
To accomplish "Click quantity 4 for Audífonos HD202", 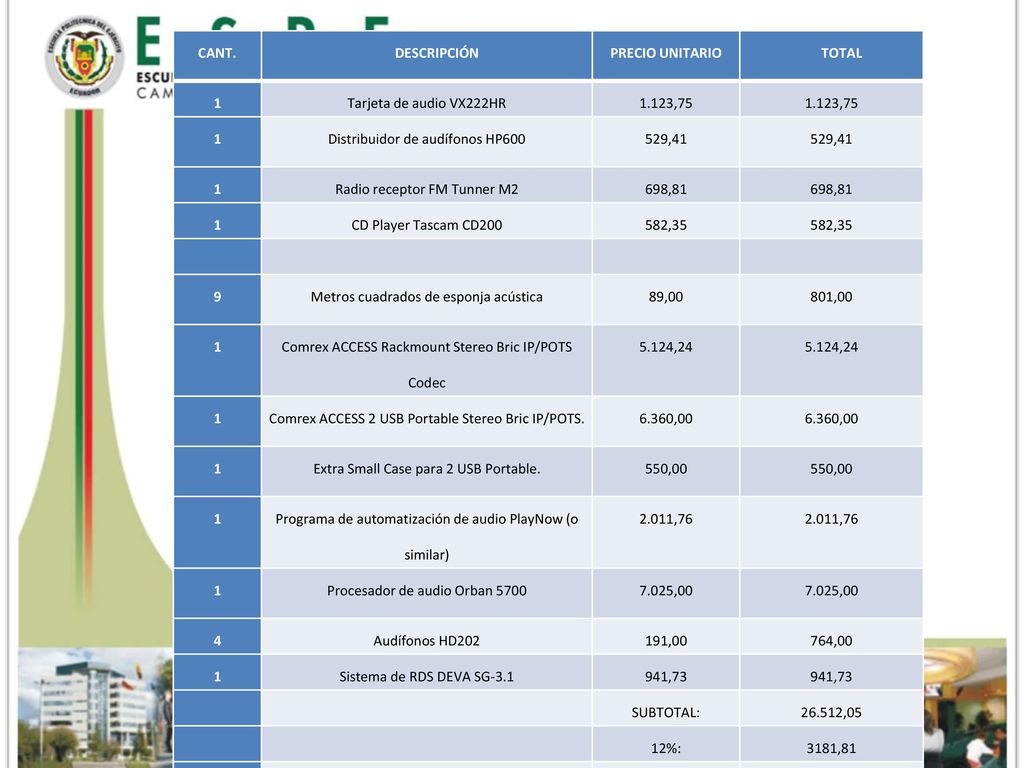I will click(217, 641).
